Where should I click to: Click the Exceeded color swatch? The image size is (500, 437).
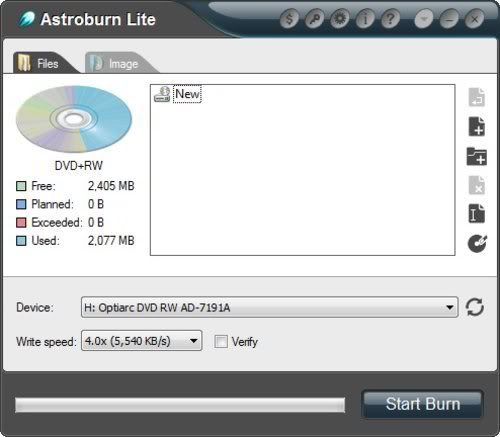21,222
